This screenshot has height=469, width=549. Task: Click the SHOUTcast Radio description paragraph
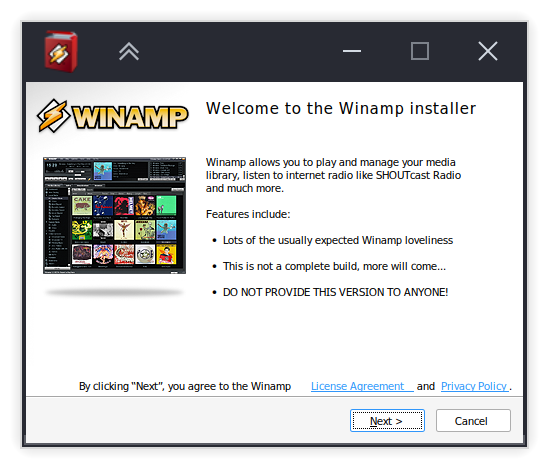point(333,175)
